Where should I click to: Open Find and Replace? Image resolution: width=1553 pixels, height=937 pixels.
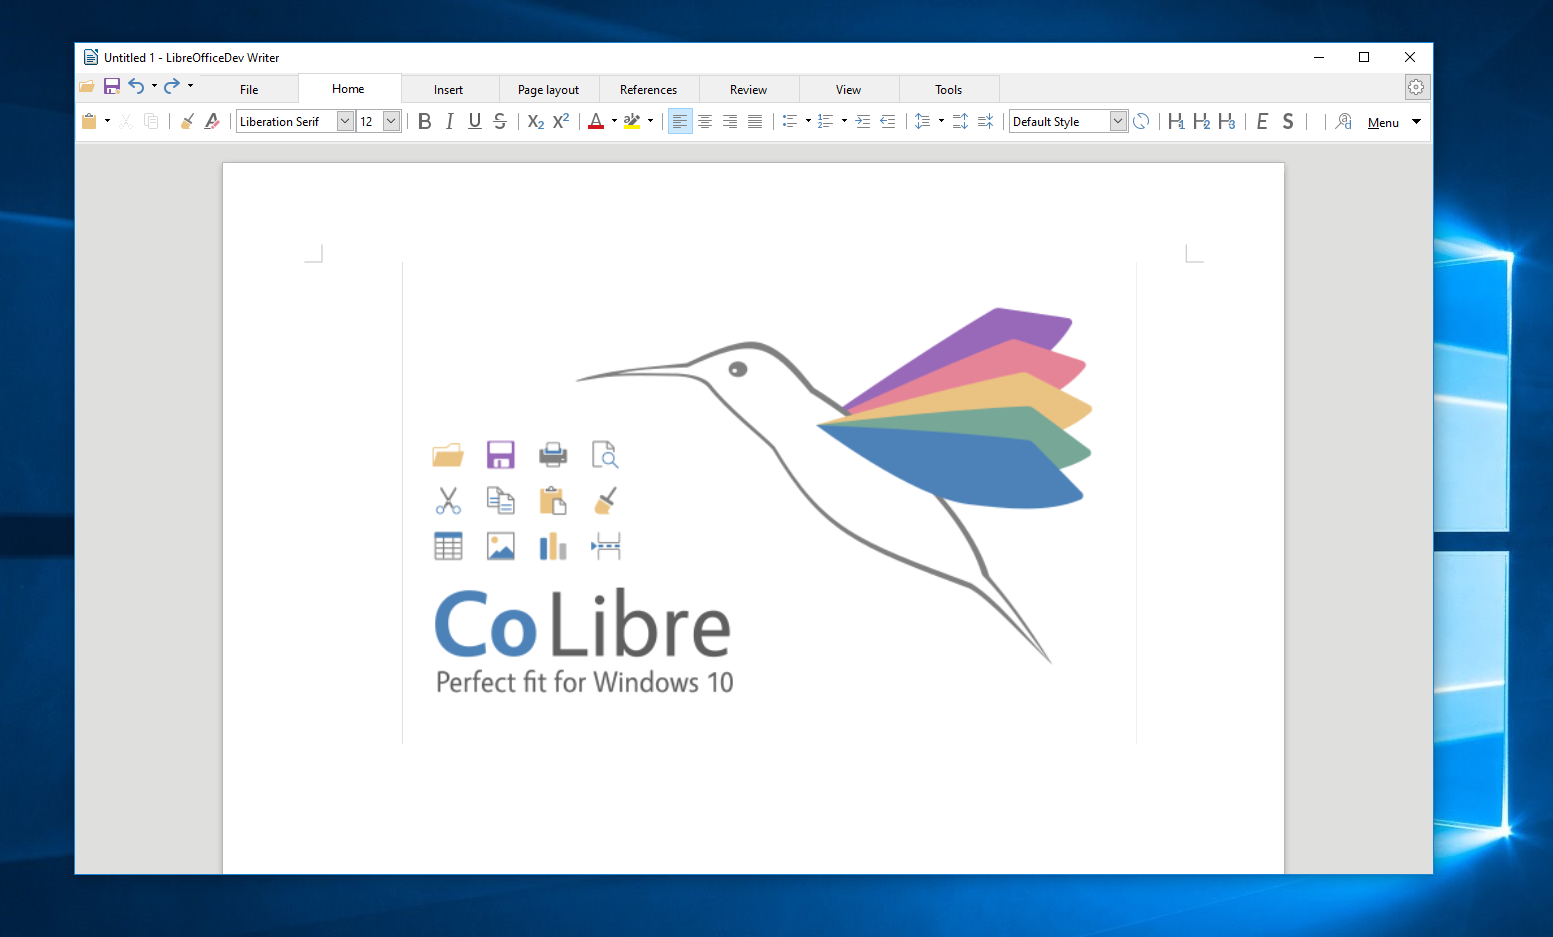coord(1343,121)
